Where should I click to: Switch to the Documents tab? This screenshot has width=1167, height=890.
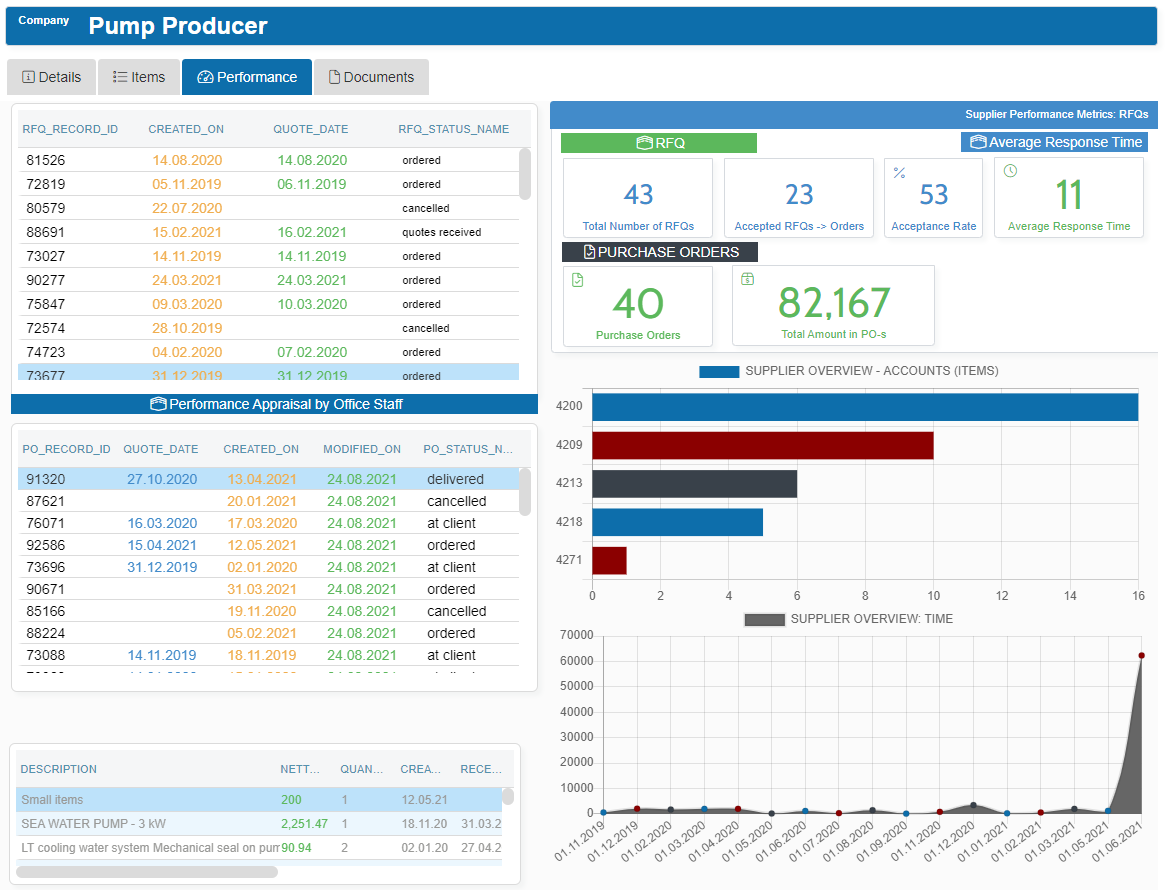point(371,77)
